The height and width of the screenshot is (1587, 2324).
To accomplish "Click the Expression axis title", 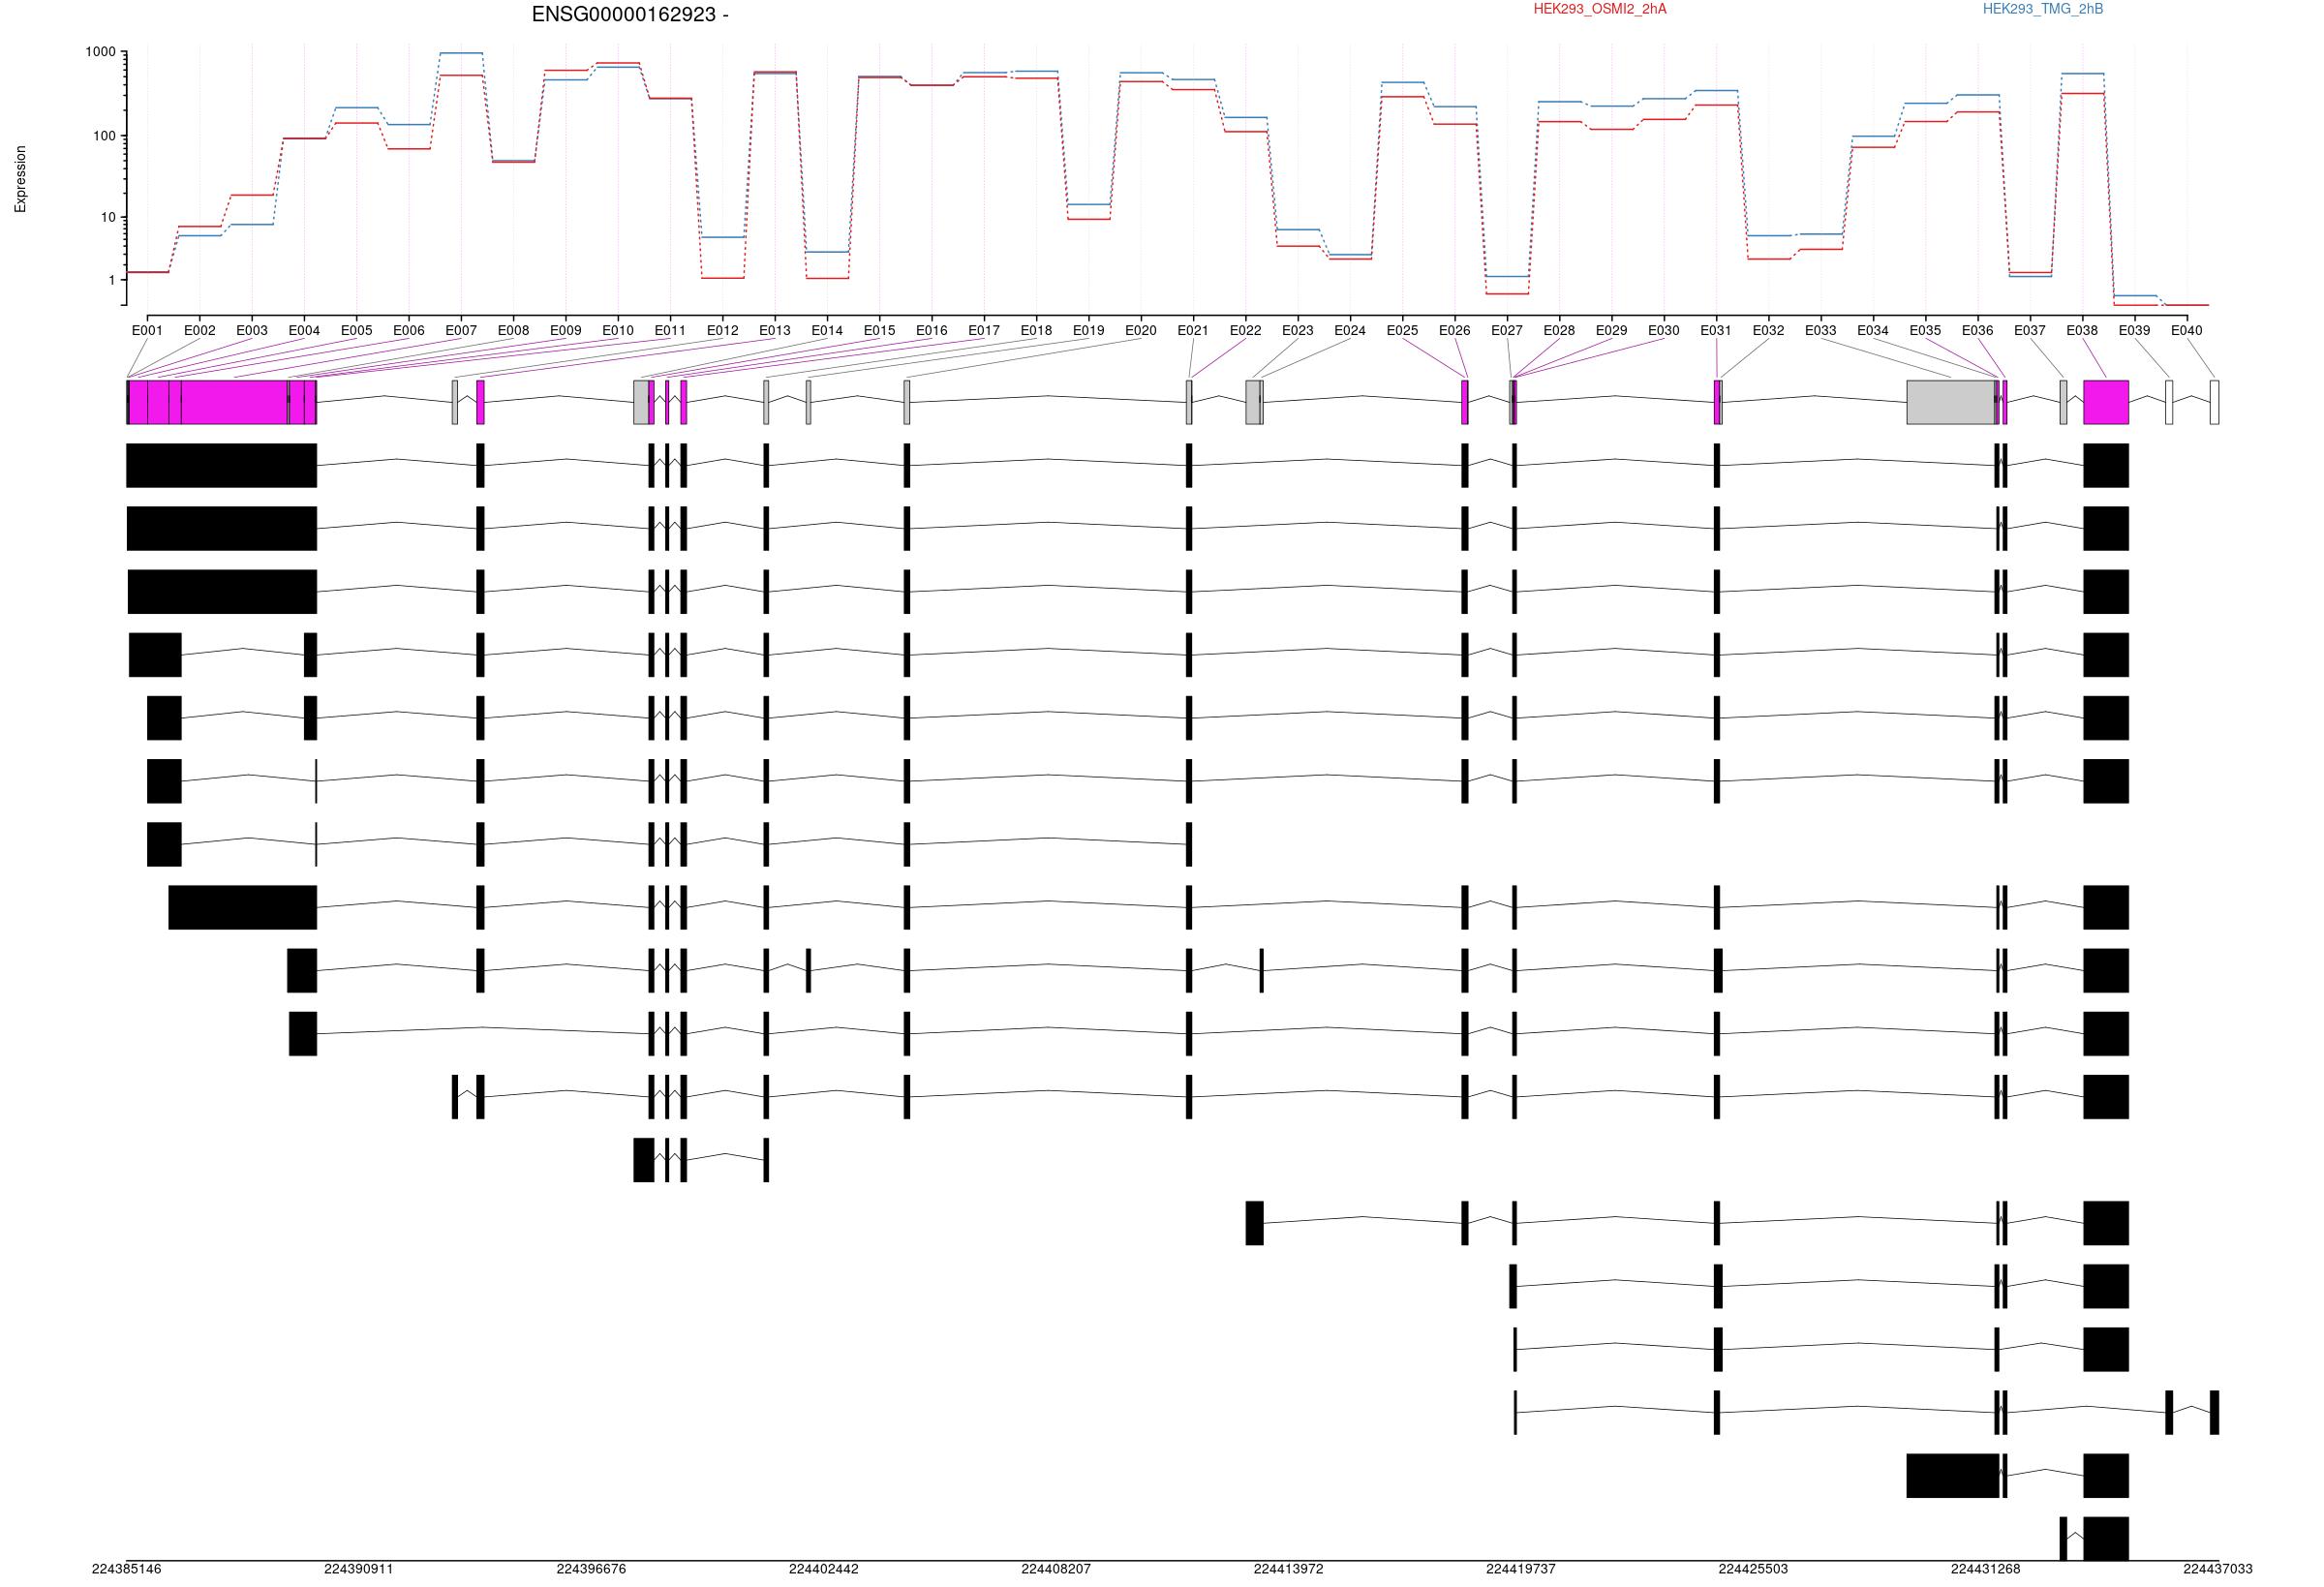I will click(x=20, y=179).
